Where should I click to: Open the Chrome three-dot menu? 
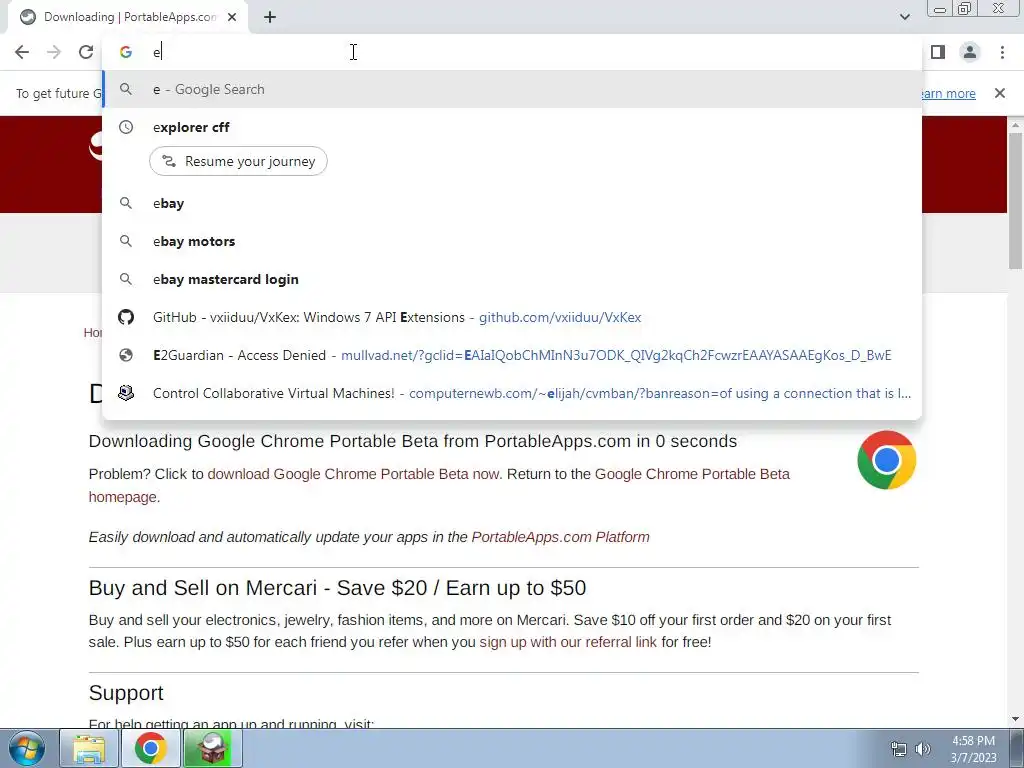[x=1002, y=52]
